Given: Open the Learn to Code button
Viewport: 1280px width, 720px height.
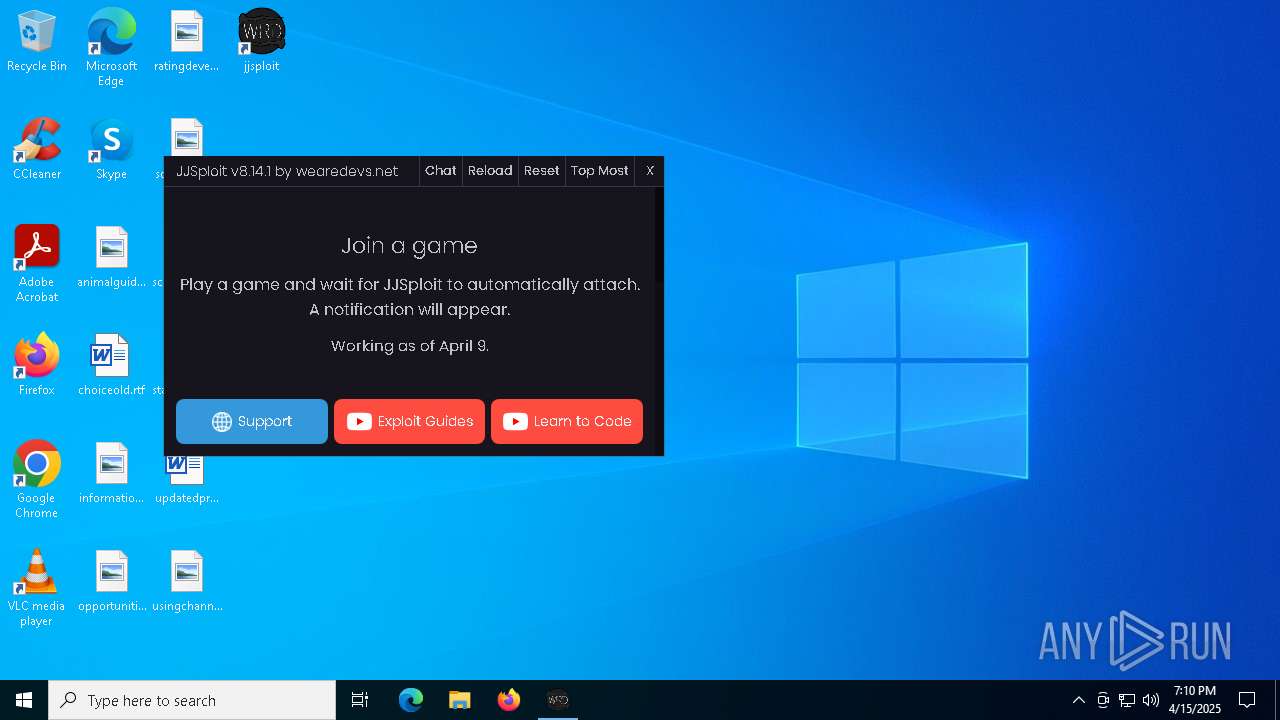Looking at the screenshot, I should click(x=567, y=421).
